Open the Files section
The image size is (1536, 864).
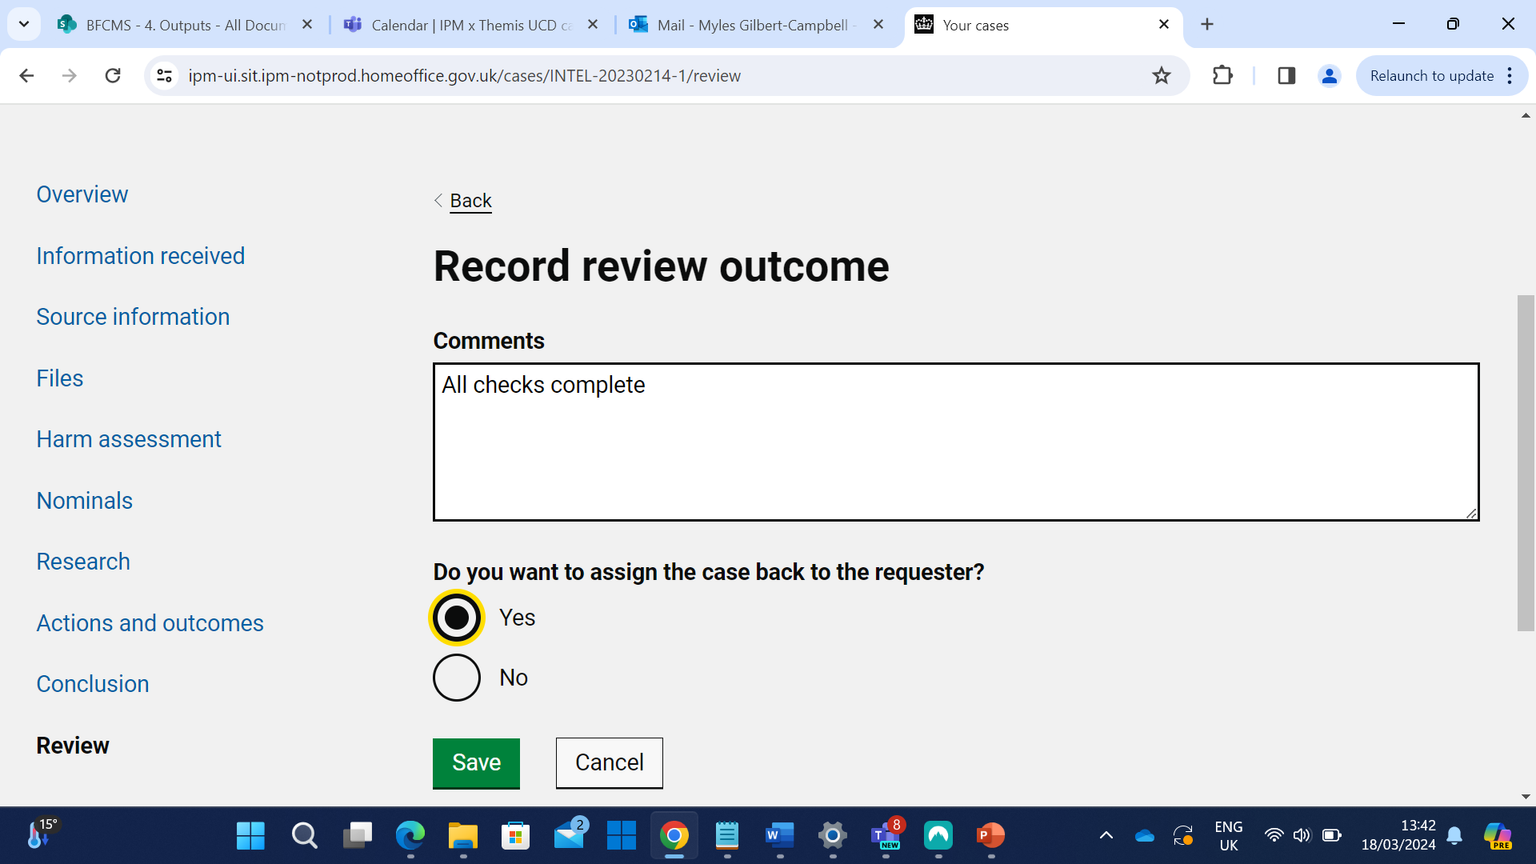tap(60, 378)
